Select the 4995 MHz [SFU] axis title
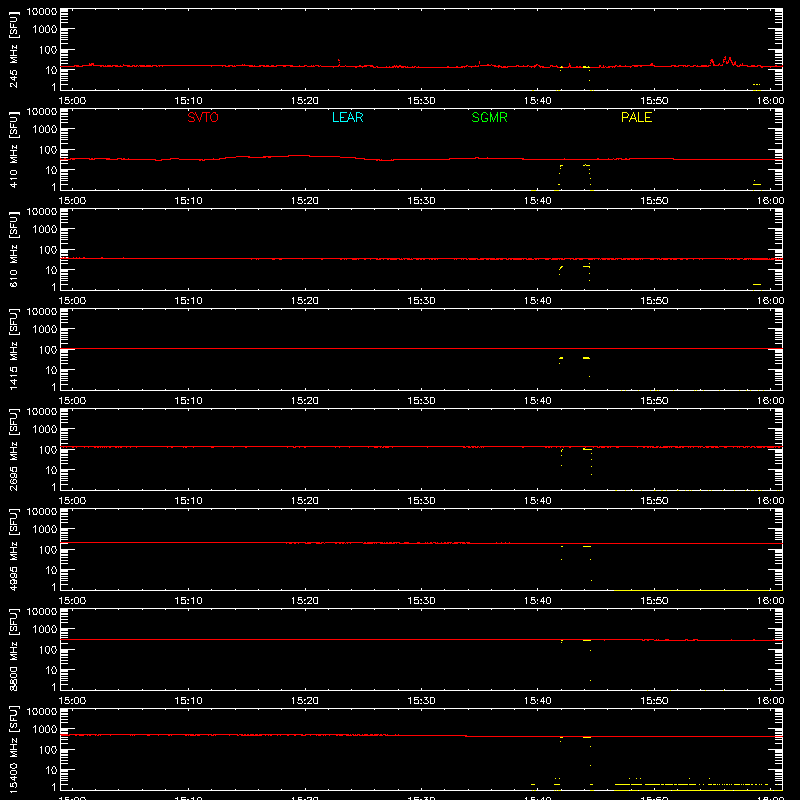 coord(14,550)
